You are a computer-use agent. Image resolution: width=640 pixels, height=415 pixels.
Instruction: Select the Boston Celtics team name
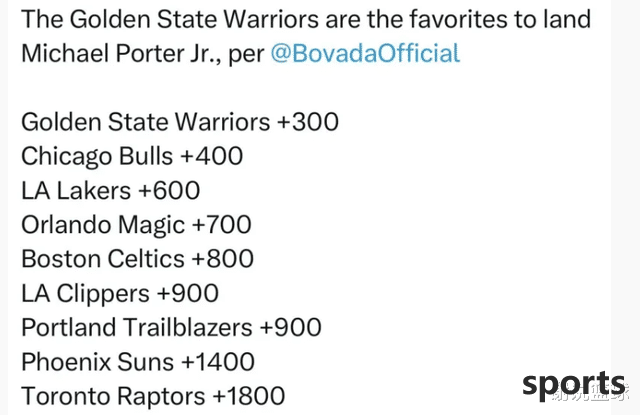tap(103, 259)
